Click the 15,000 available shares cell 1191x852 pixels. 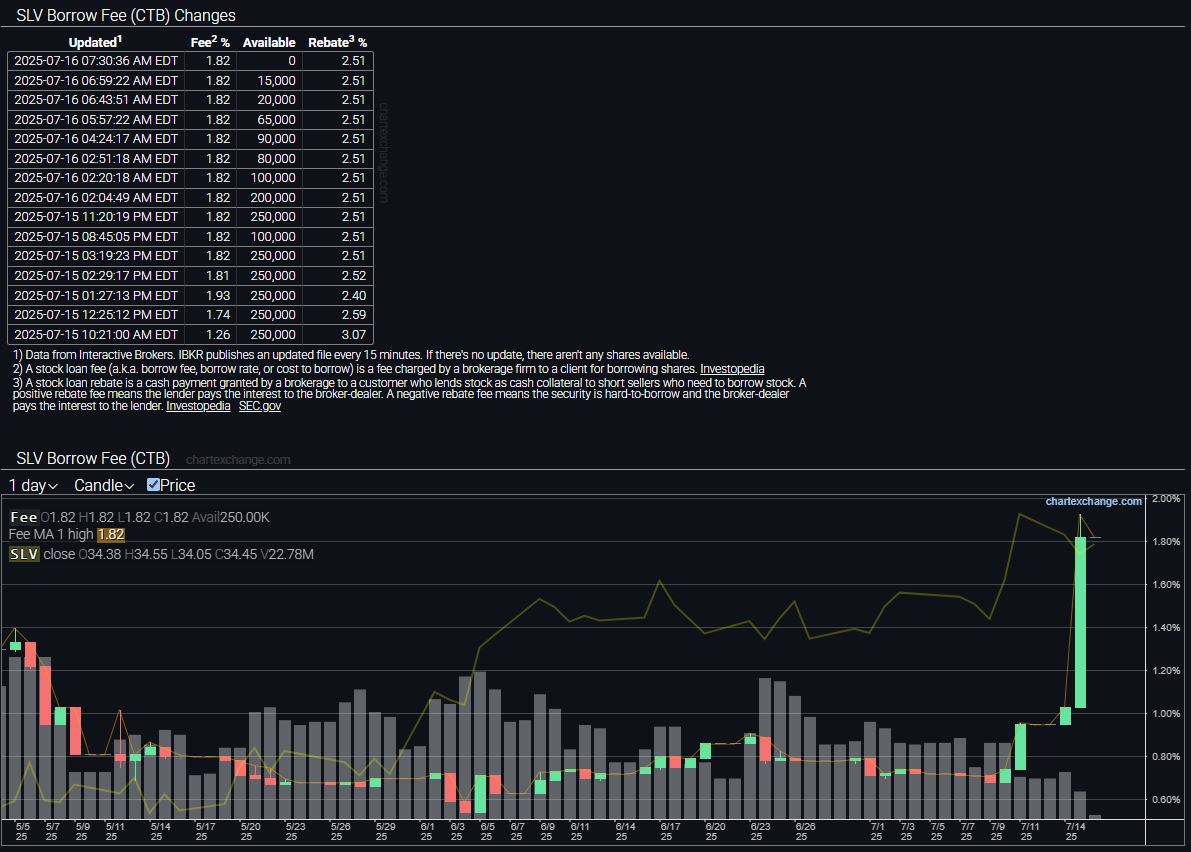tap(270, 80)
